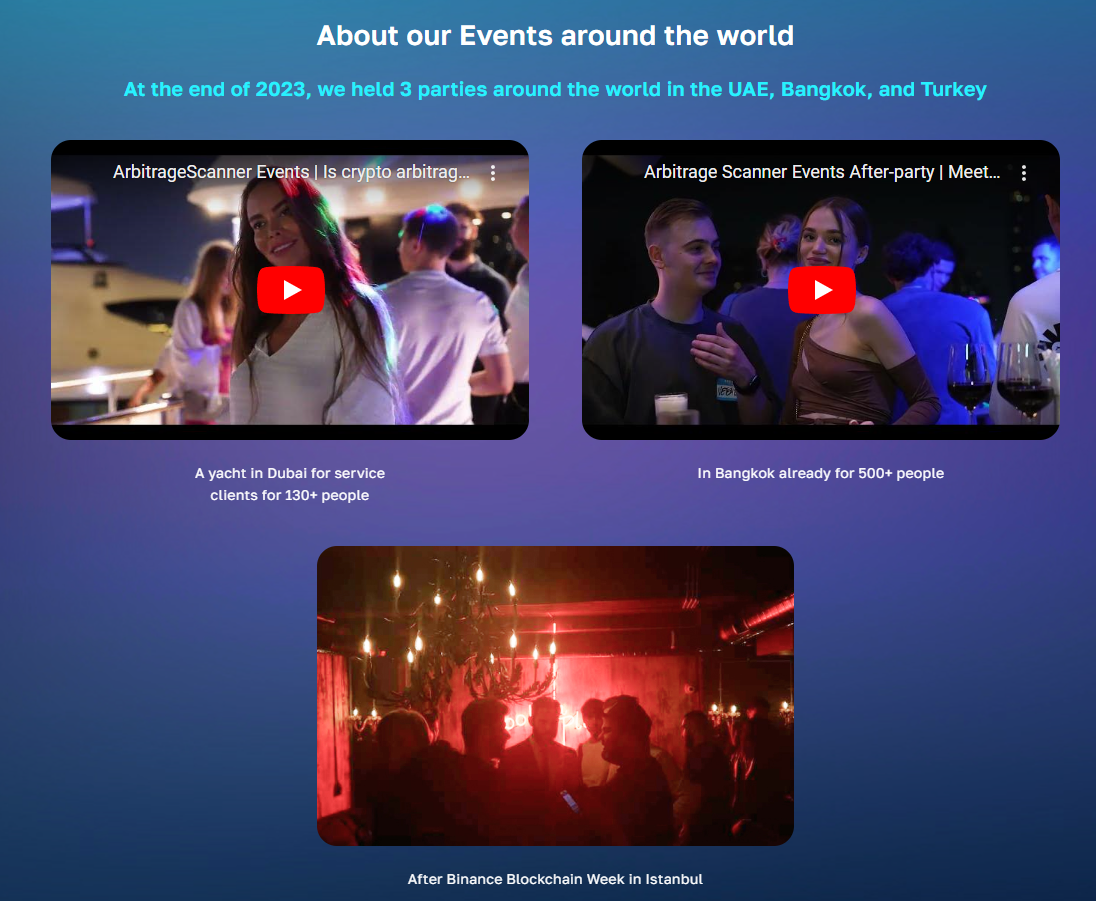
Task: Click the 'At the end of 2023' subheading
Action: [x=555, y=89]
